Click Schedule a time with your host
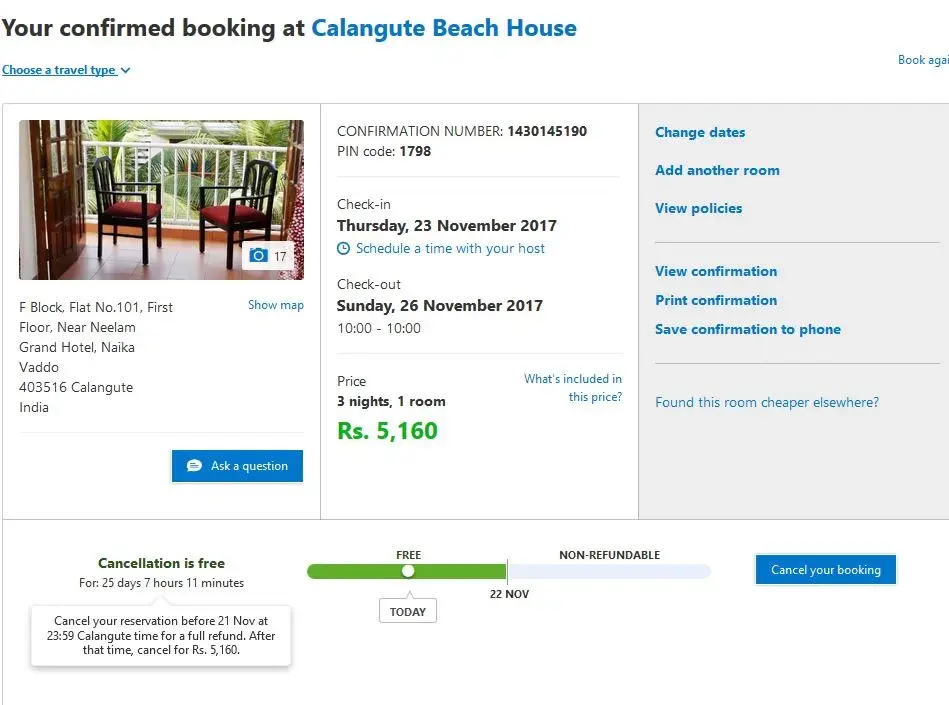This screenshot has height=705, width=949. (450, 249)
